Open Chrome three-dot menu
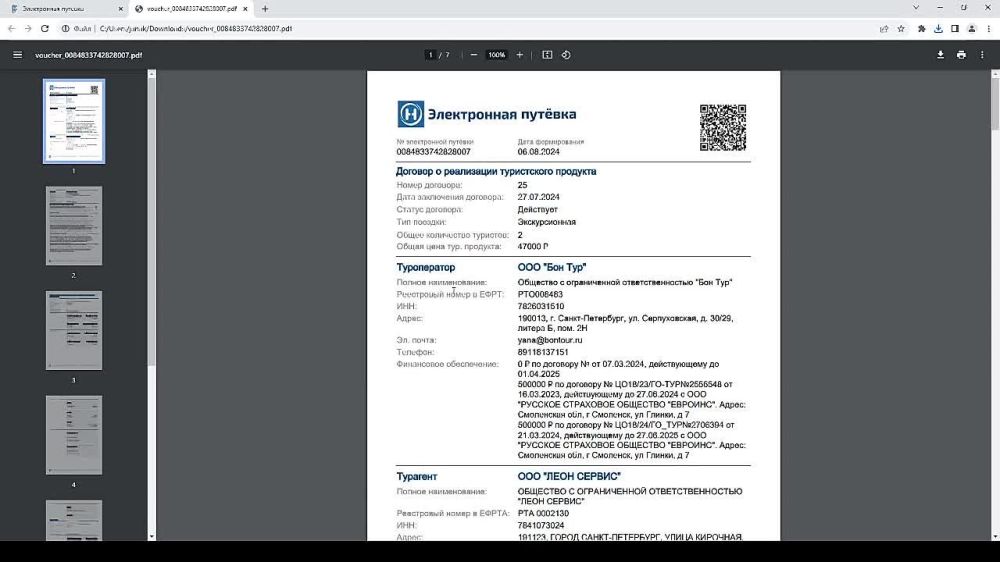 click(989, 29)
